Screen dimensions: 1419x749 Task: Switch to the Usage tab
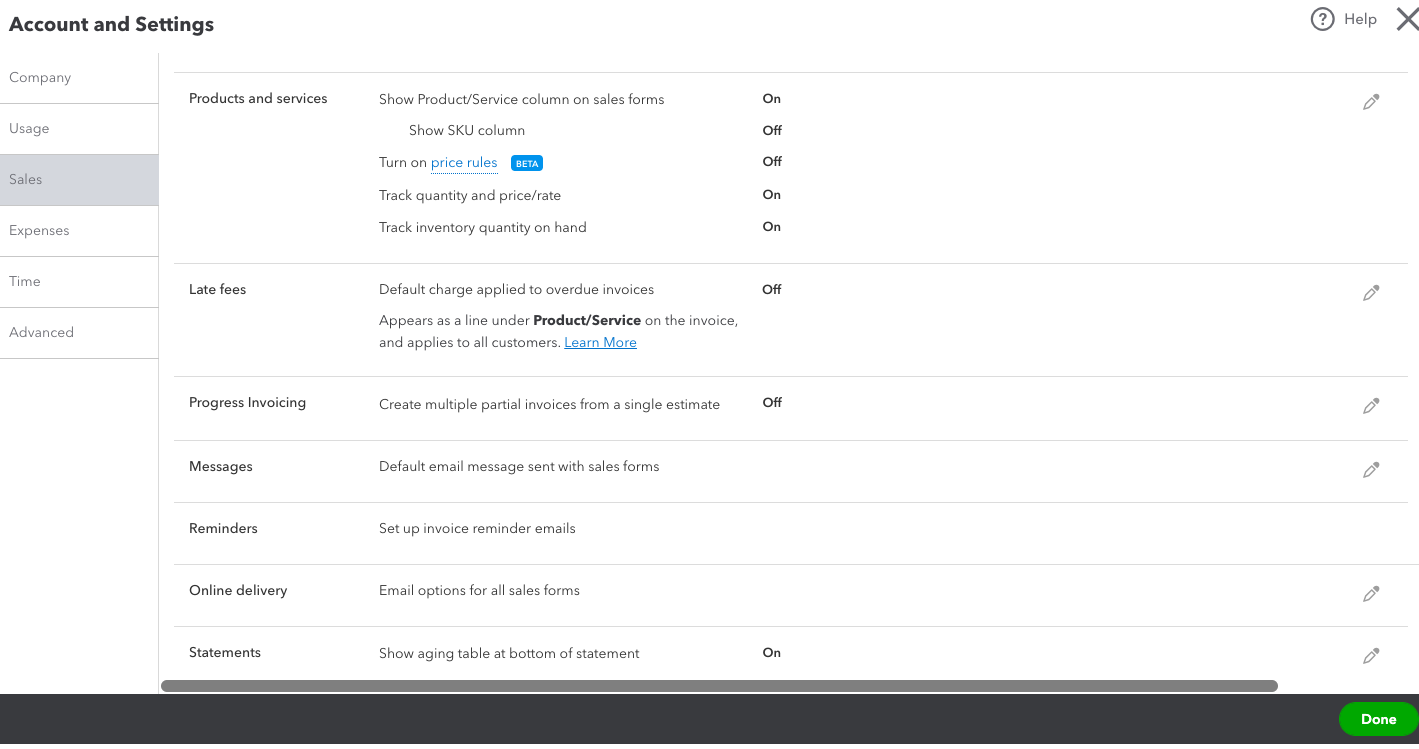[x=29, y=129]
